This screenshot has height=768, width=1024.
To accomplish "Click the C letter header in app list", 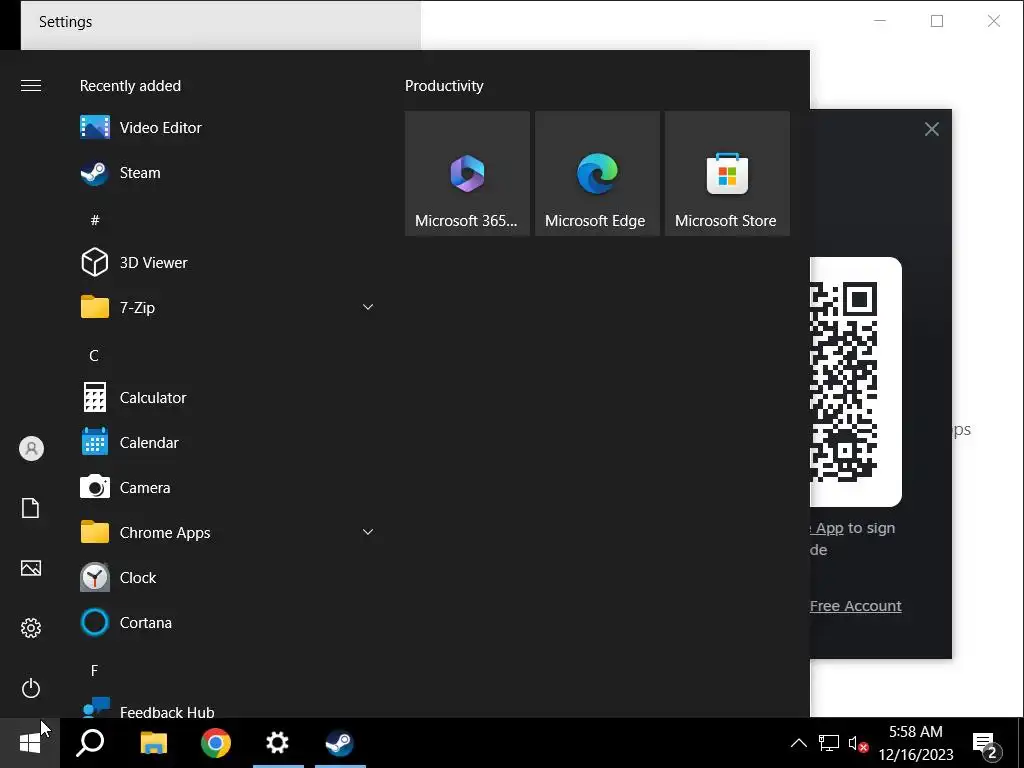I will coord(94,355).
